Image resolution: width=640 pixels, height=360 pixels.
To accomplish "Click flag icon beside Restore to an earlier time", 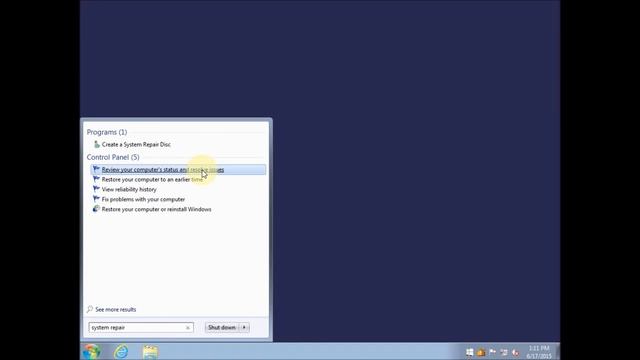I will point(96,179).
